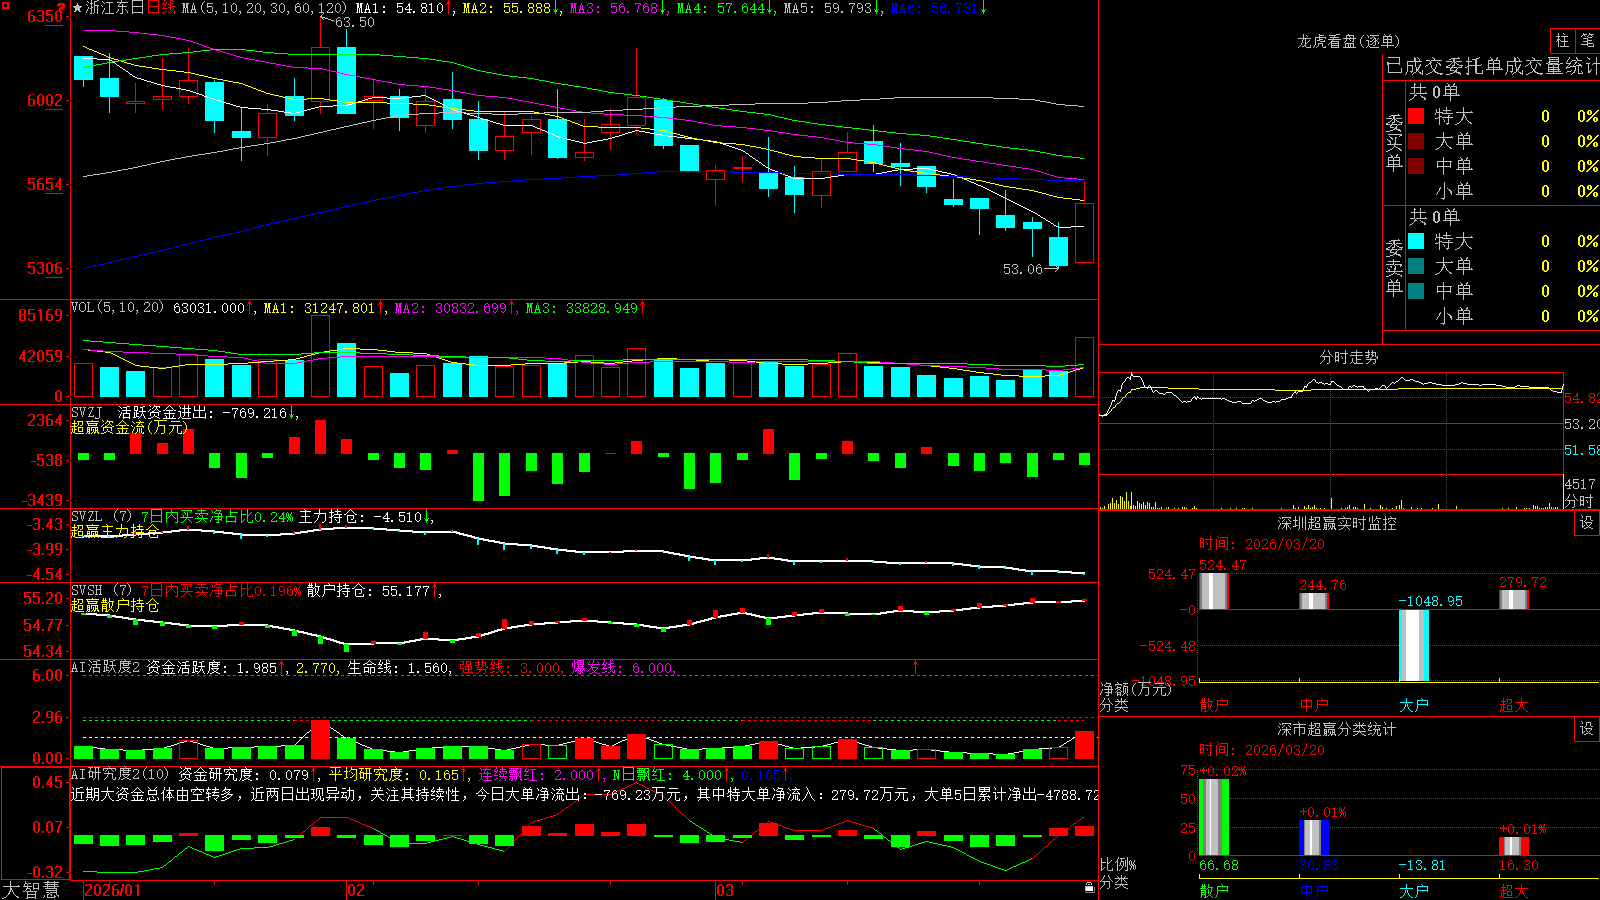This screenshot has width=1600, height=900.
Task: Click the 深圳超赢实时监控 title
Action: [1336, 523]
